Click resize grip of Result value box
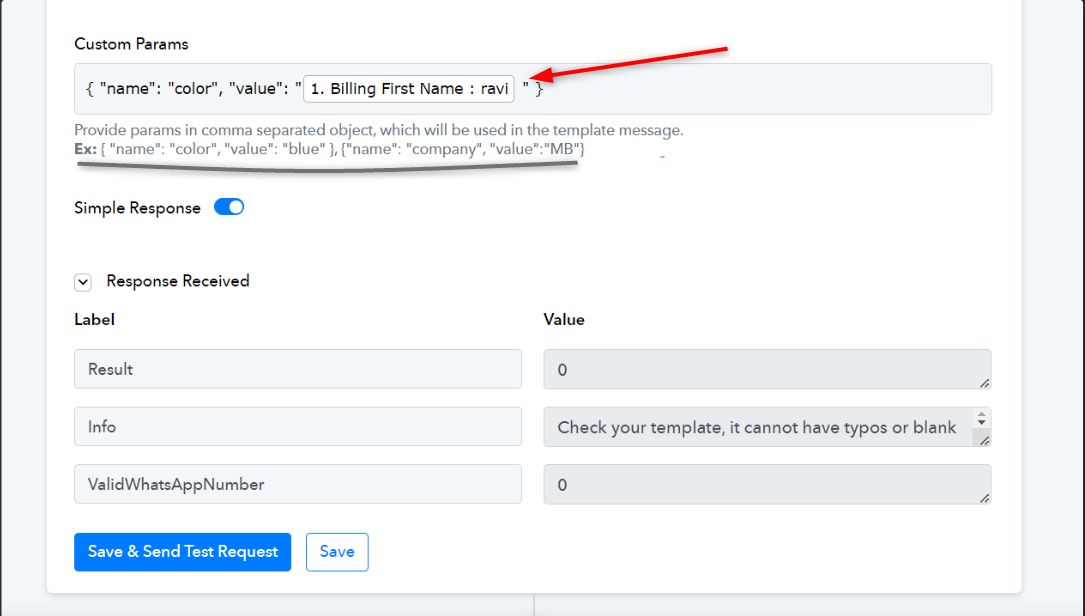The image size is (1085, 616). click(985, 383)
